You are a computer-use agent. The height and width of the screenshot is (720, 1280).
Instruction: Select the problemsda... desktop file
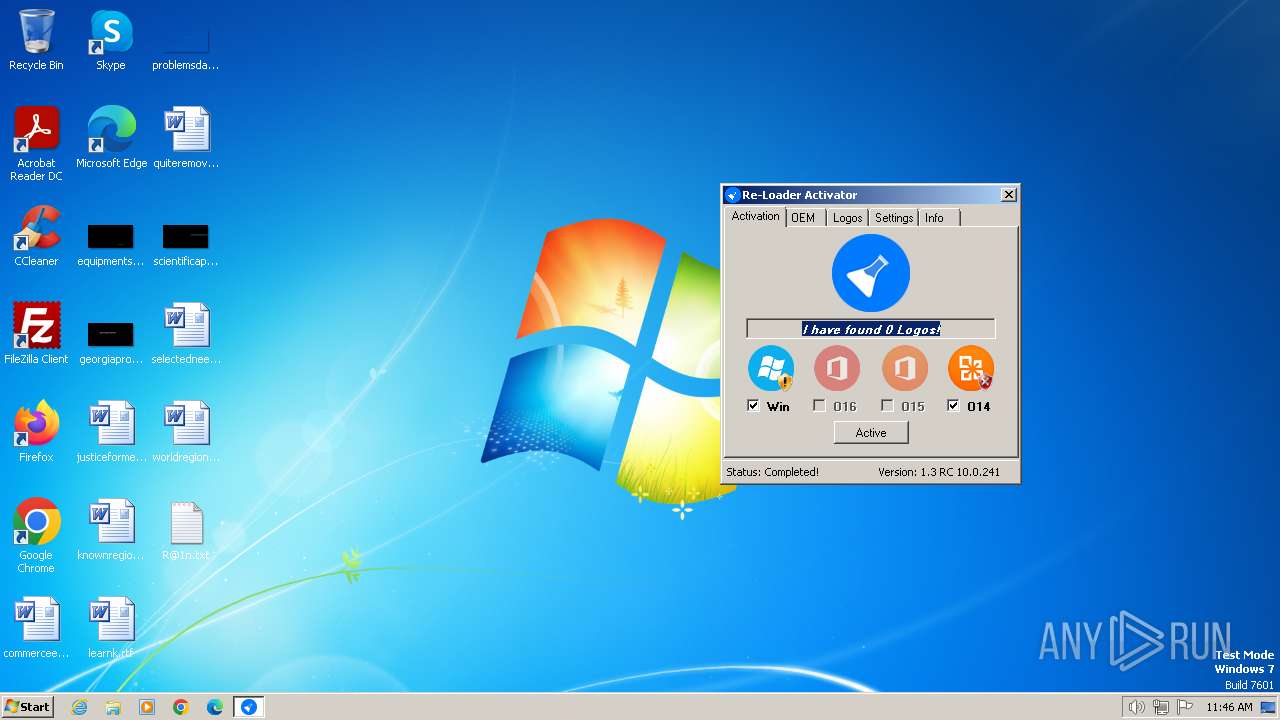[x=186, y=40]
